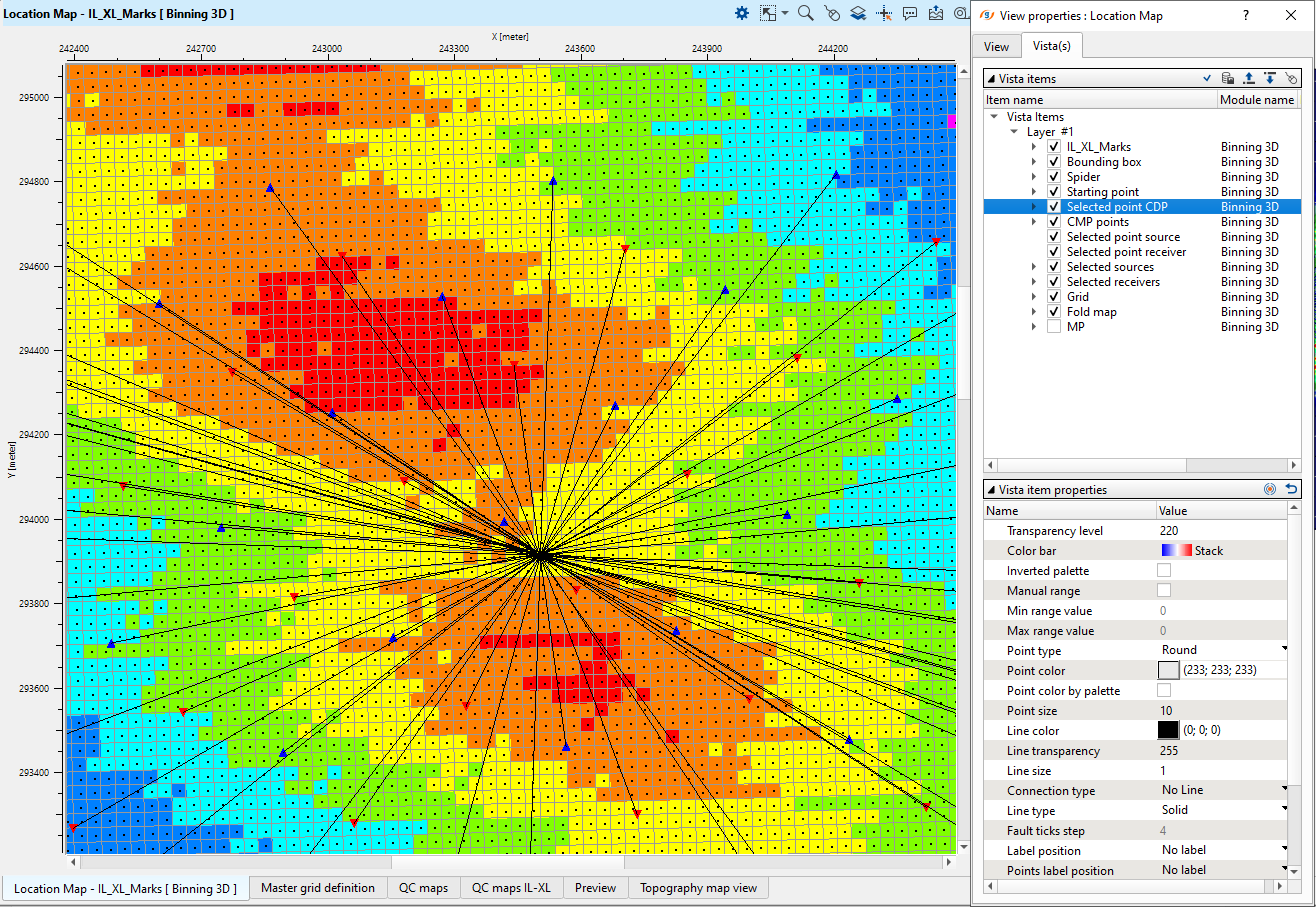
Task: Click the layers stack icon in map toolbar
Action: tap(858, 13)
